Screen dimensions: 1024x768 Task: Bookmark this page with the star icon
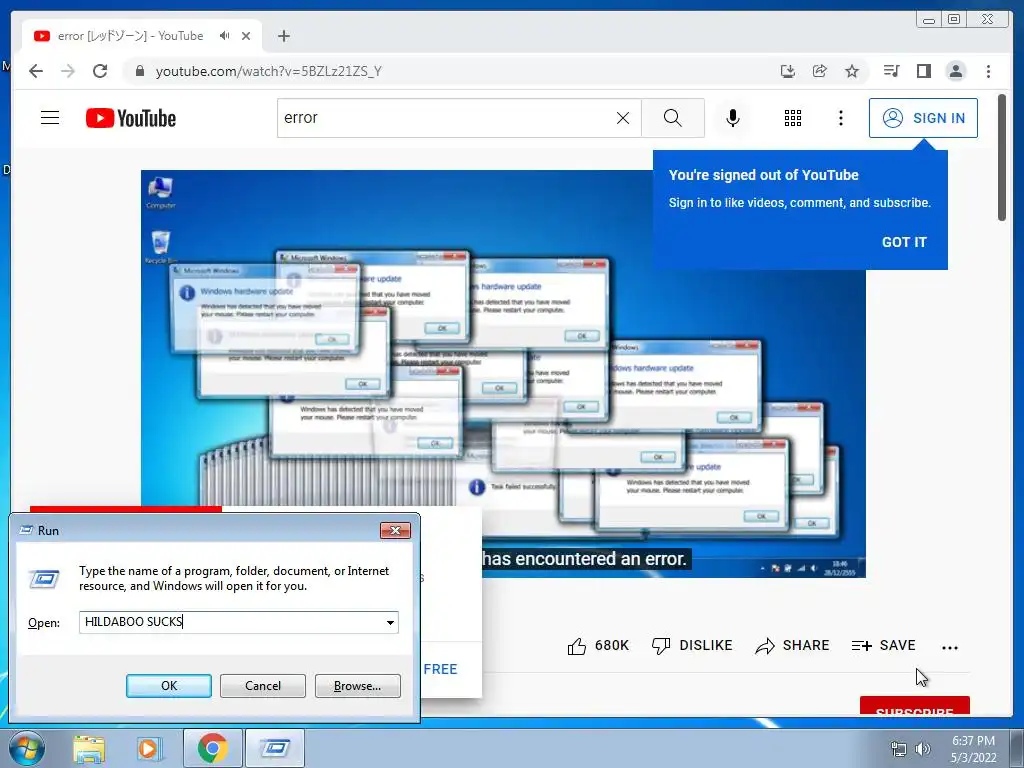tap(852, 71)
